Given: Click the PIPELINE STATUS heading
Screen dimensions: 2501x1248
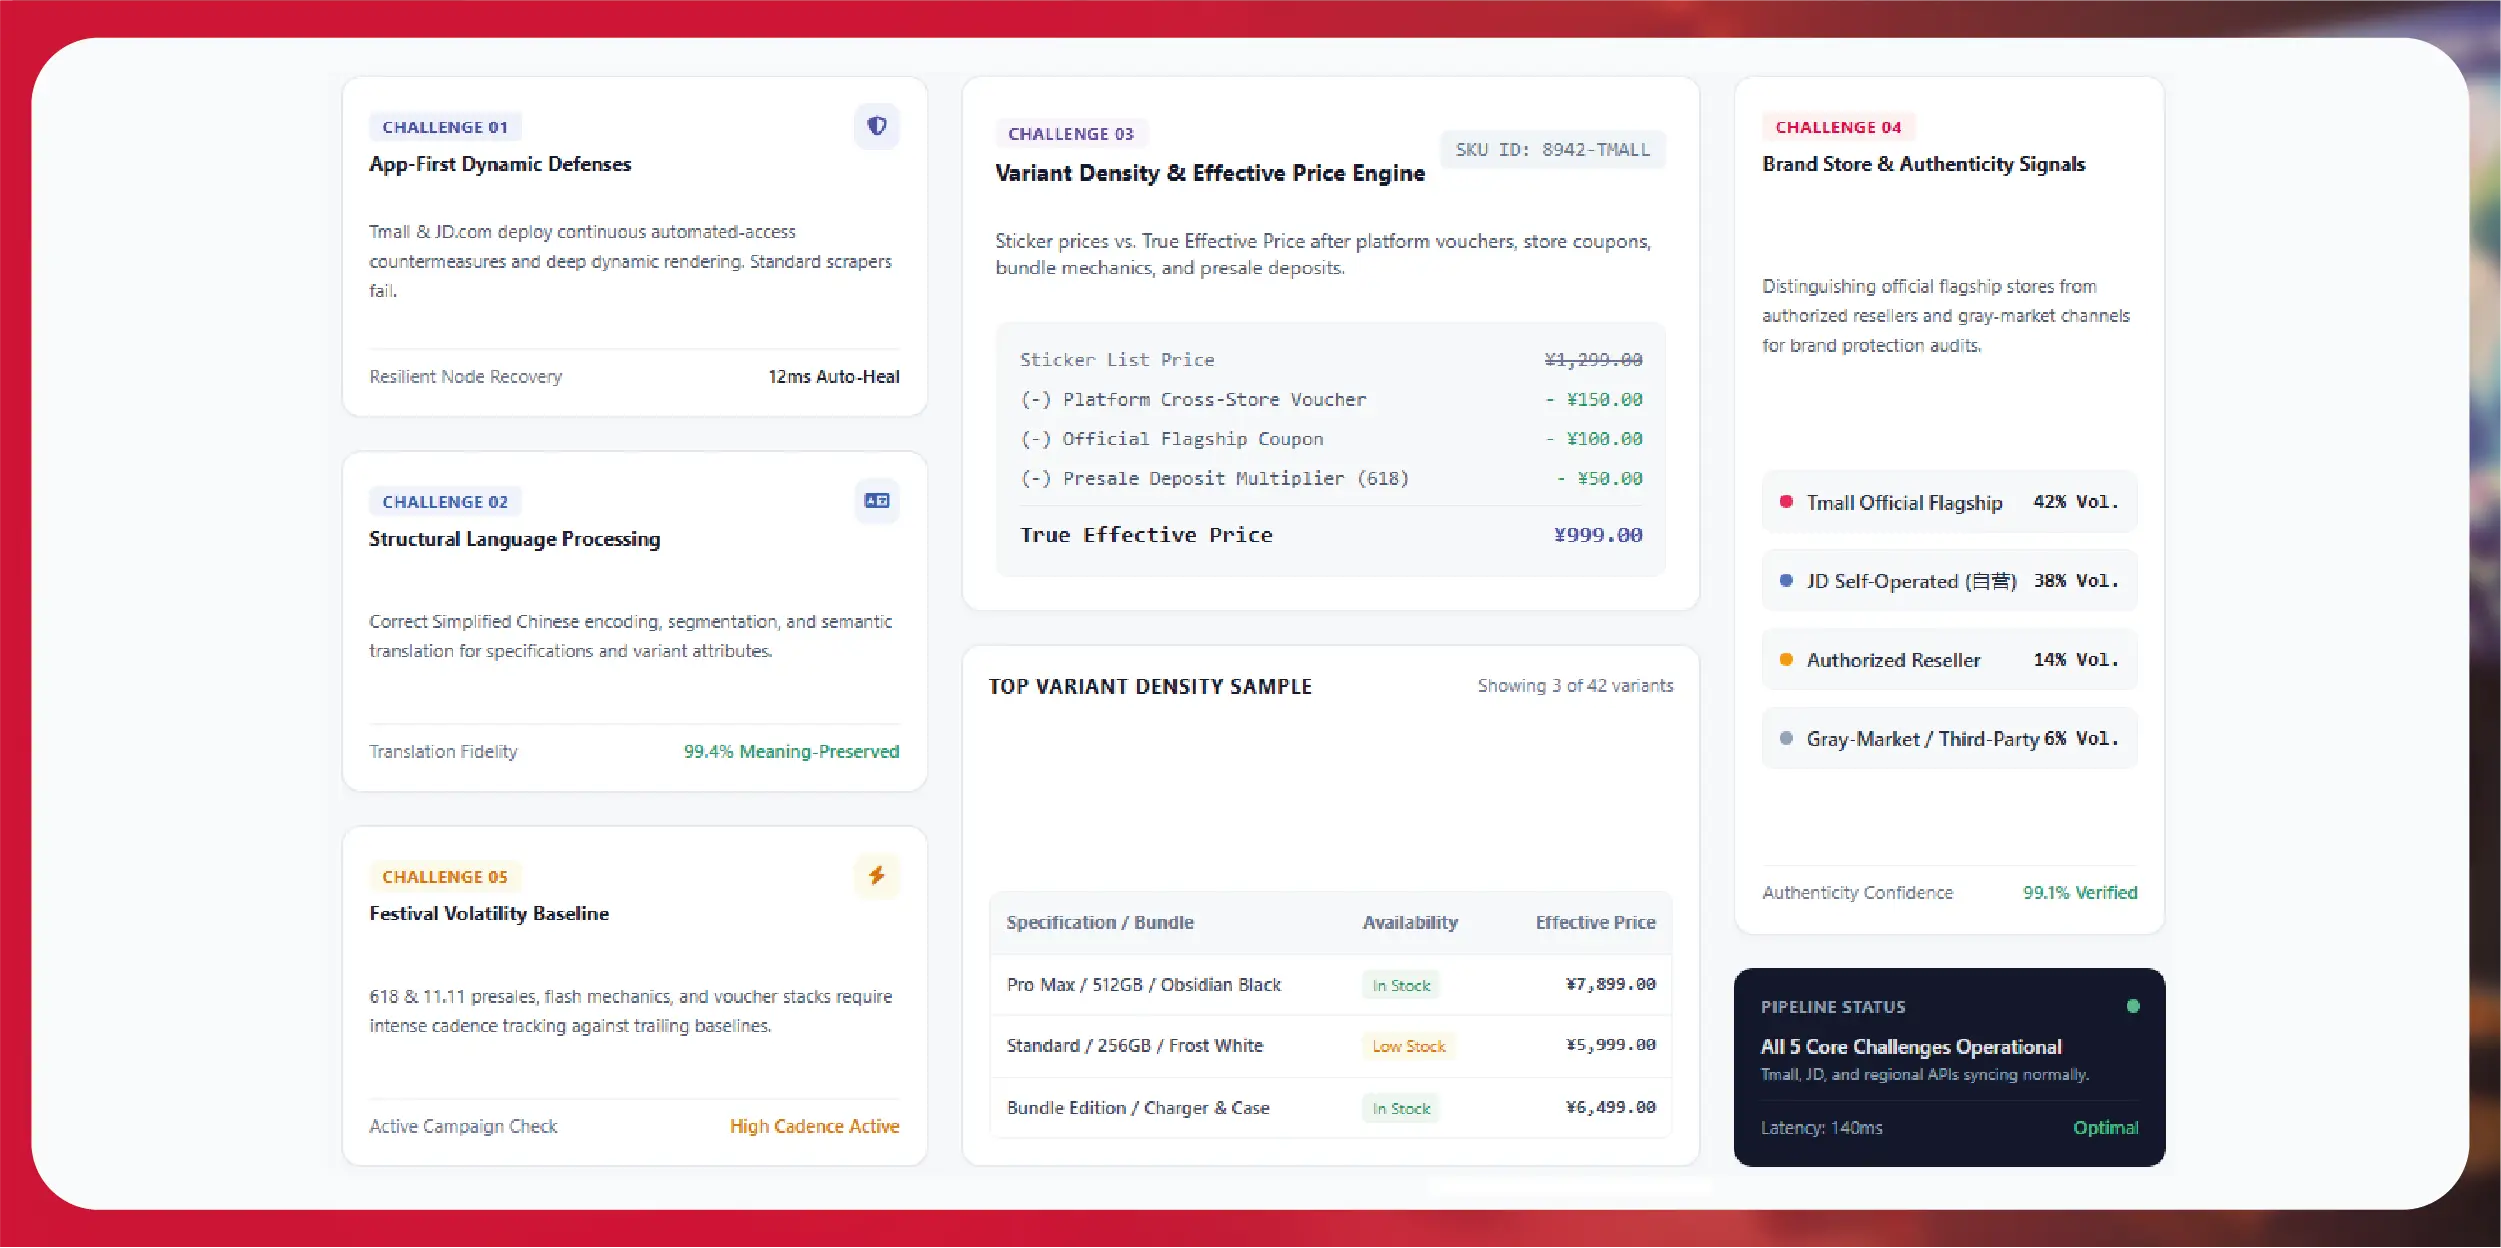Looking at the screenshot, I should click(x=1833, y=1007).
